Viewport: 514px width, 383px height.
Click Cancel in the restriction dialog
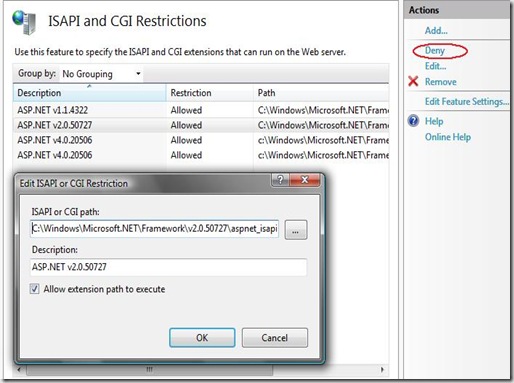point(275,338)
